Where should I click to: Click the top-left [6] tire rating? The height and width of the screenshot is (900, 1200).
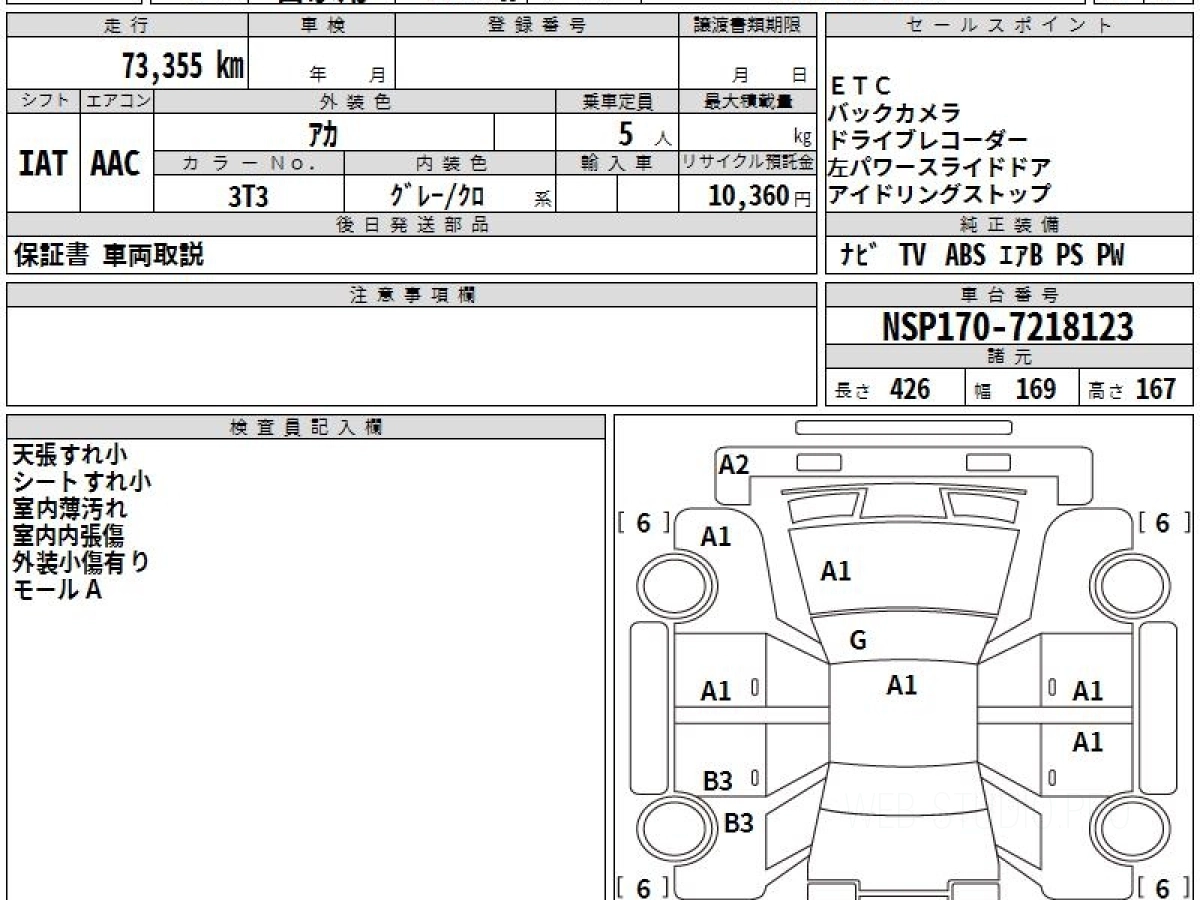click(643, 522)
